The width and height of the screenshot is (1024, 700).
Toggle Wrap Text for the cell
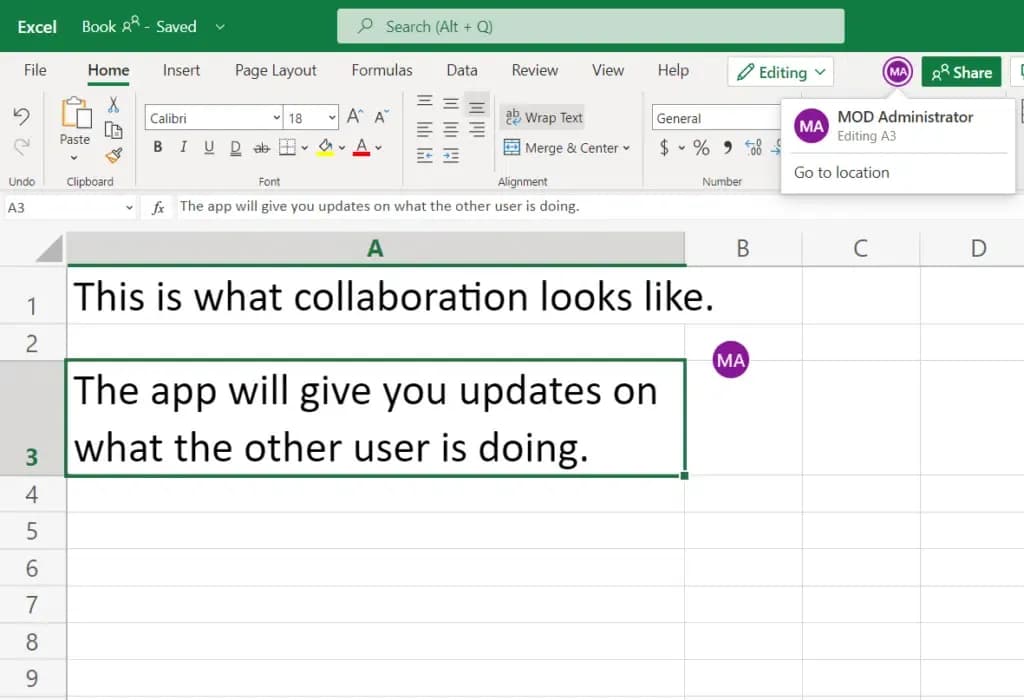click(x=543, y=117)
